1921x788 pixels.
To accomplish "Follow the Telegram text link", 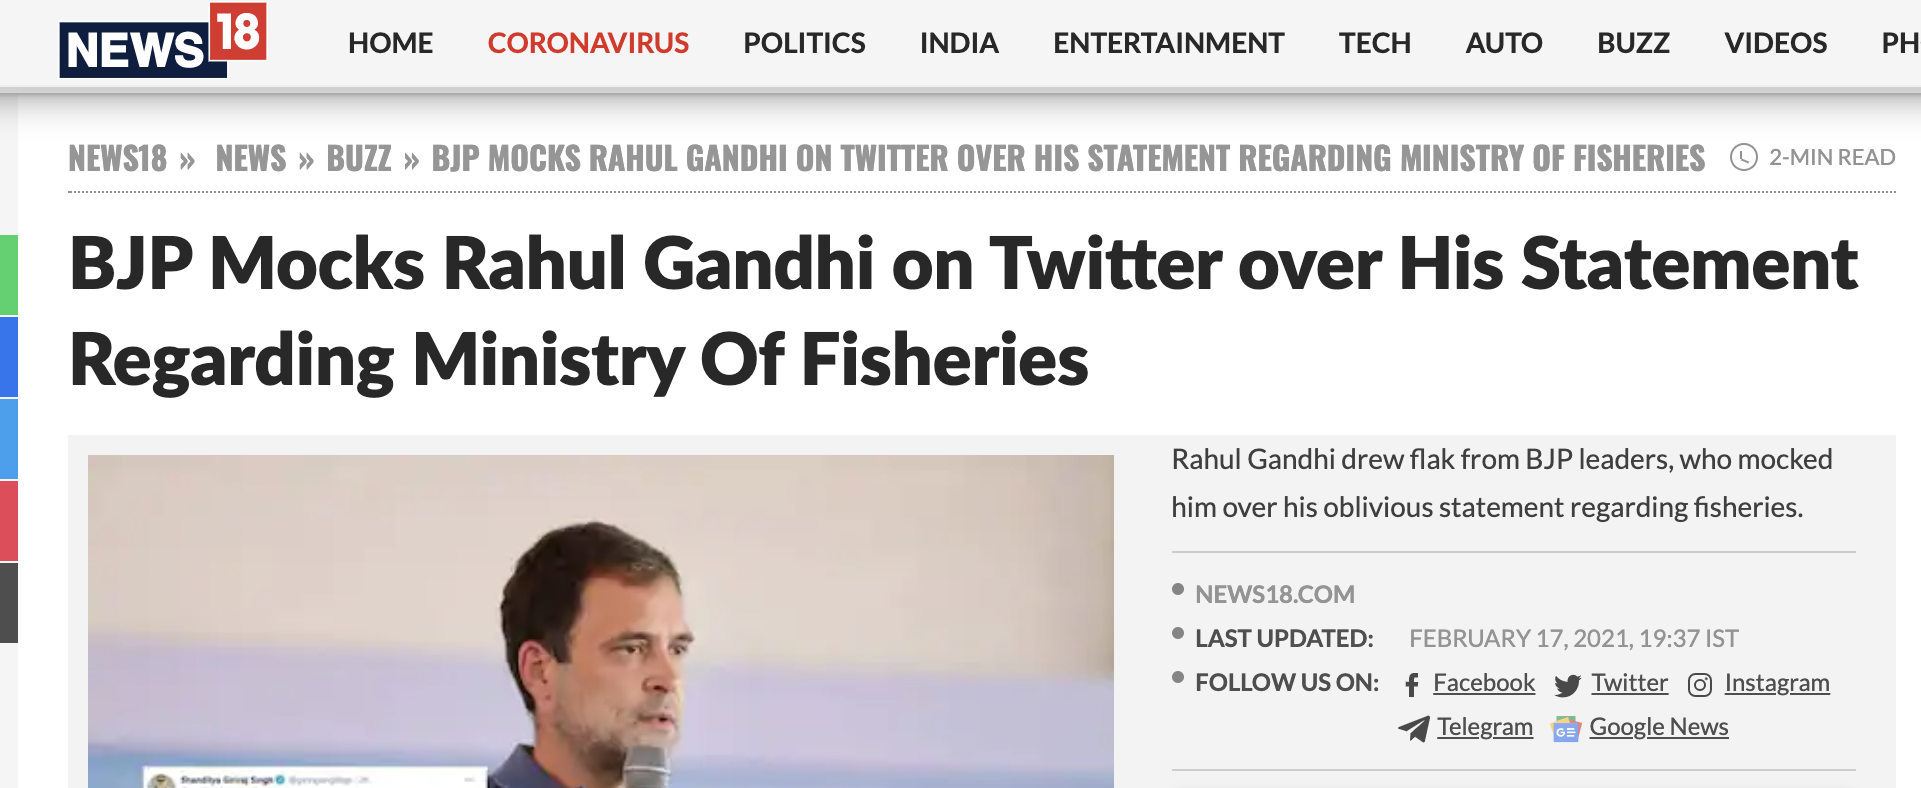I will [1484, 727].
